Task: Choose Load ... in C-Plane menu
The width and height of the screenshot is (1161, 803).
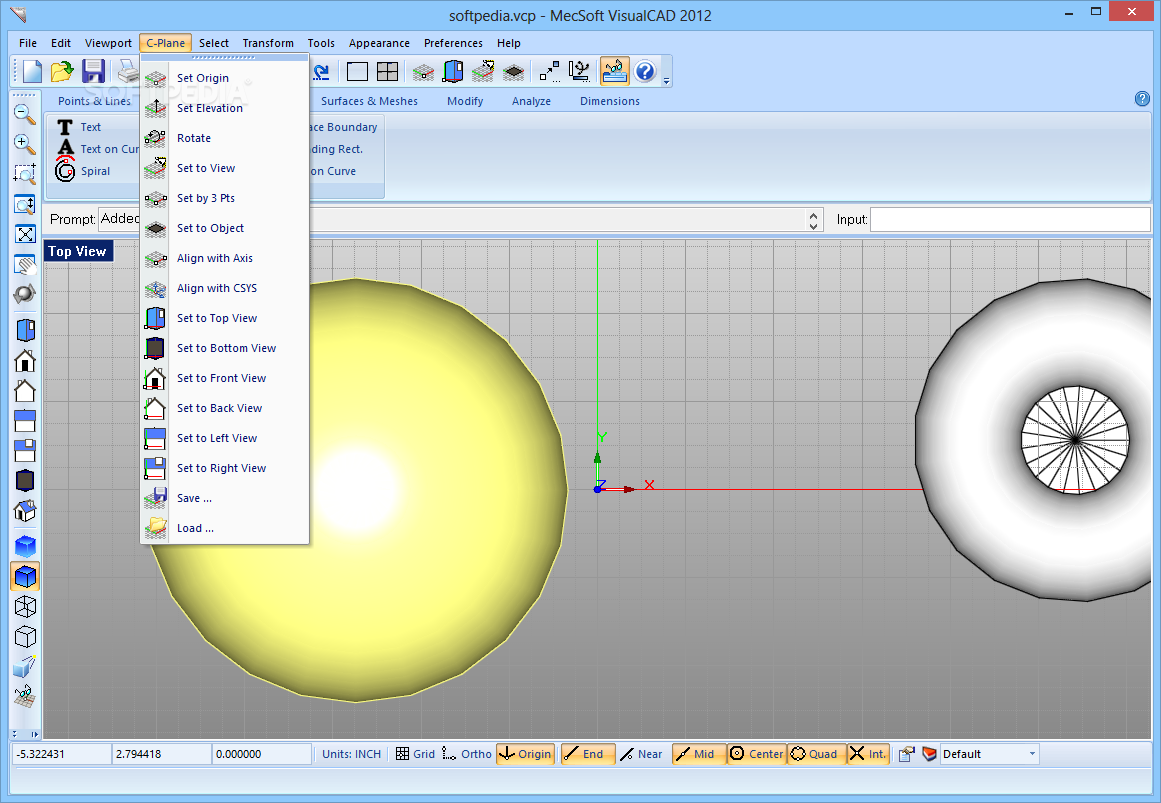Action: (x=224, y=528)
